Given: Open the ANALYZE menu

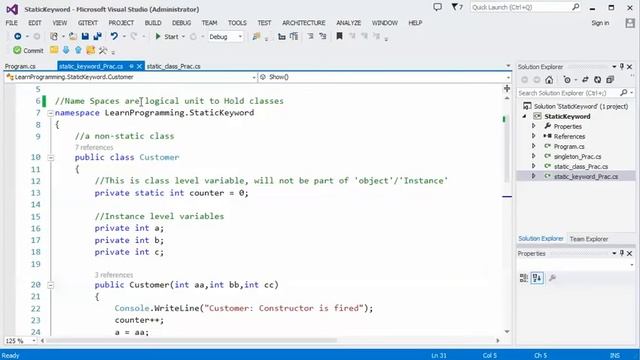Looking at the screenshot, I should (349, 23).
